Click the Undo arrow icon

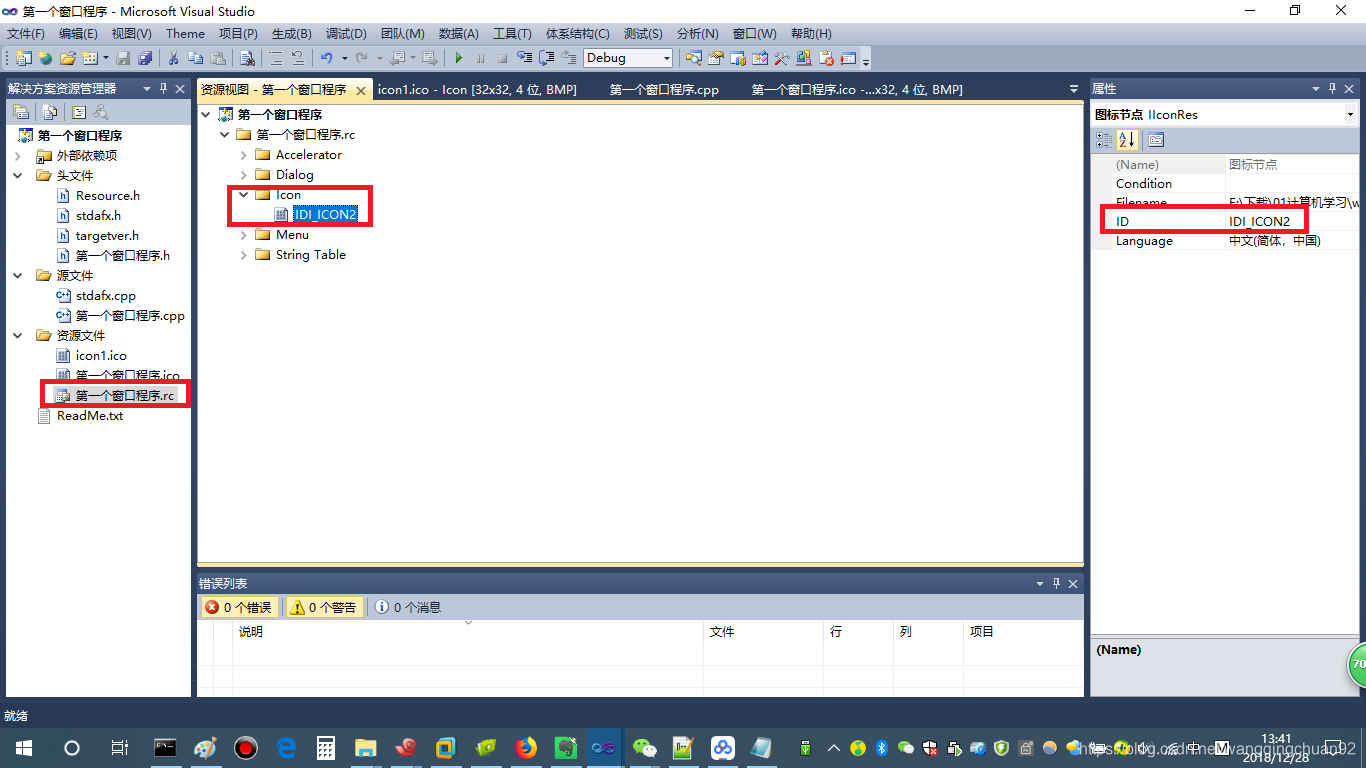(x=326, y=58)
